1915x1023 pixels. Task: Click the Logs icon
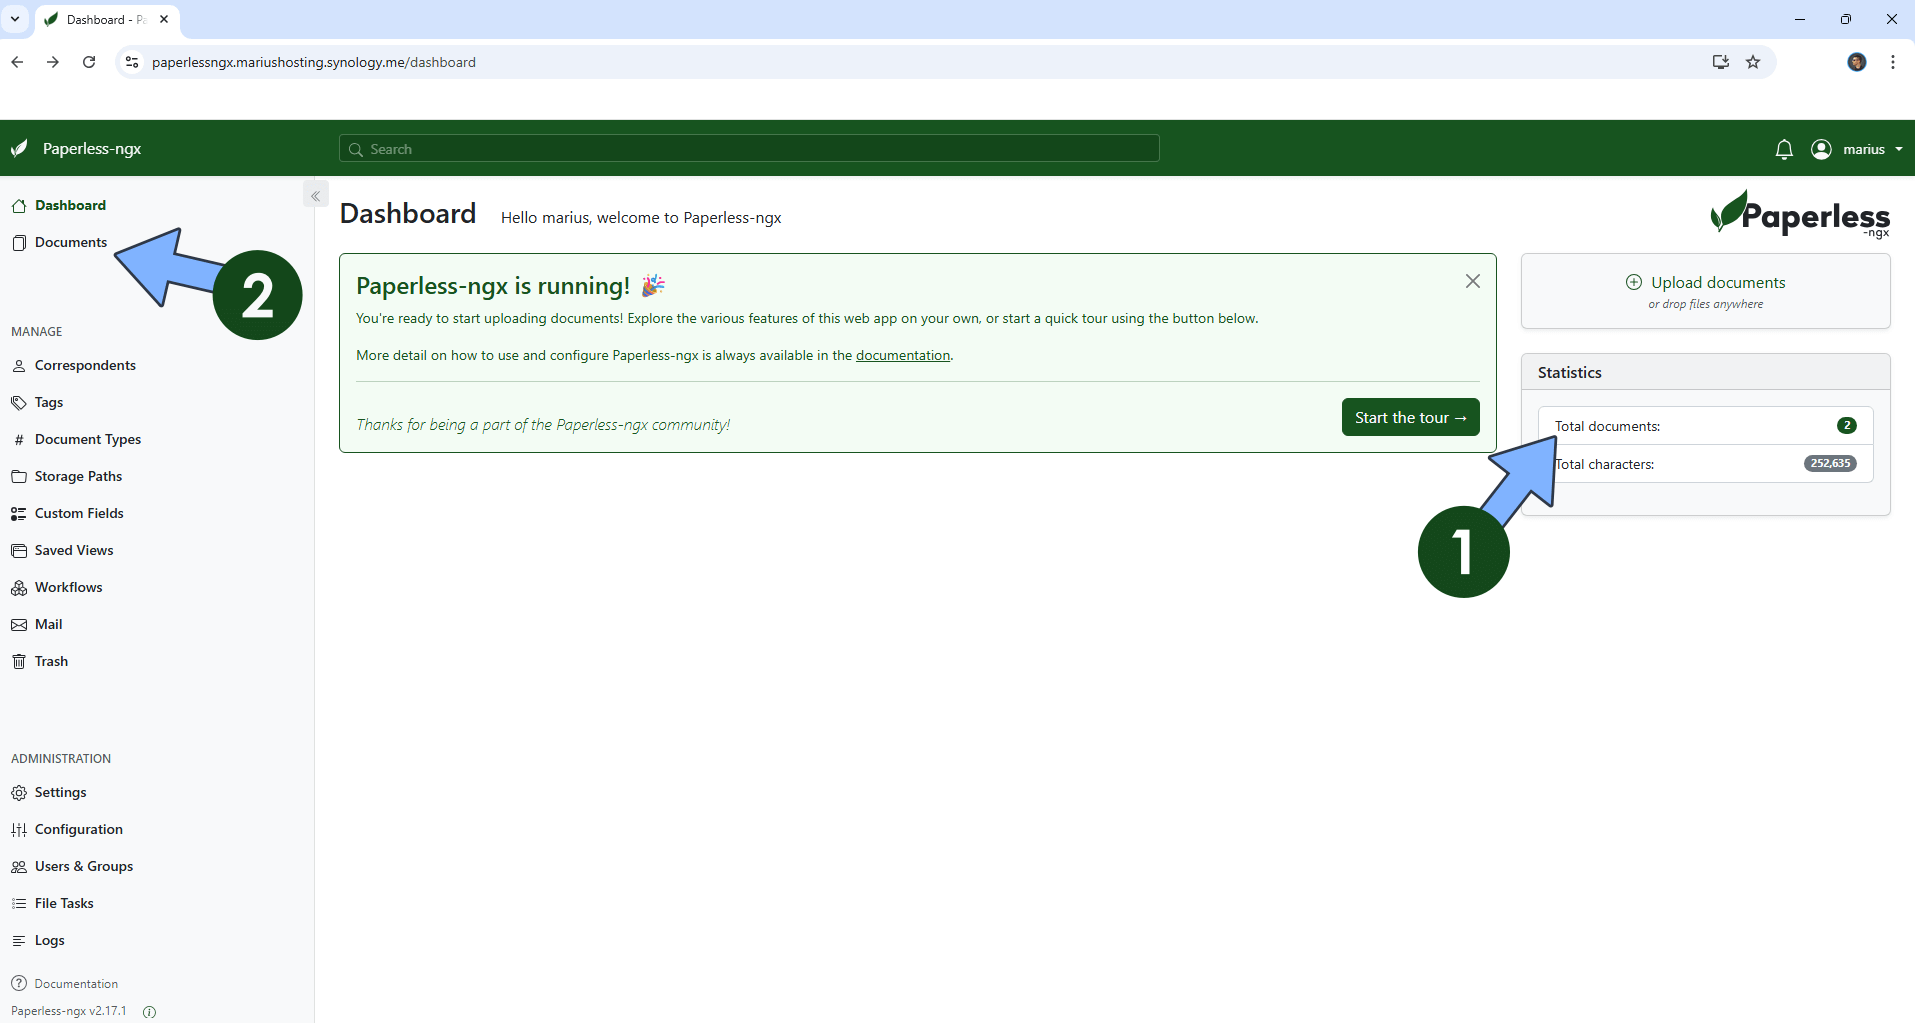tap(19, 941)
